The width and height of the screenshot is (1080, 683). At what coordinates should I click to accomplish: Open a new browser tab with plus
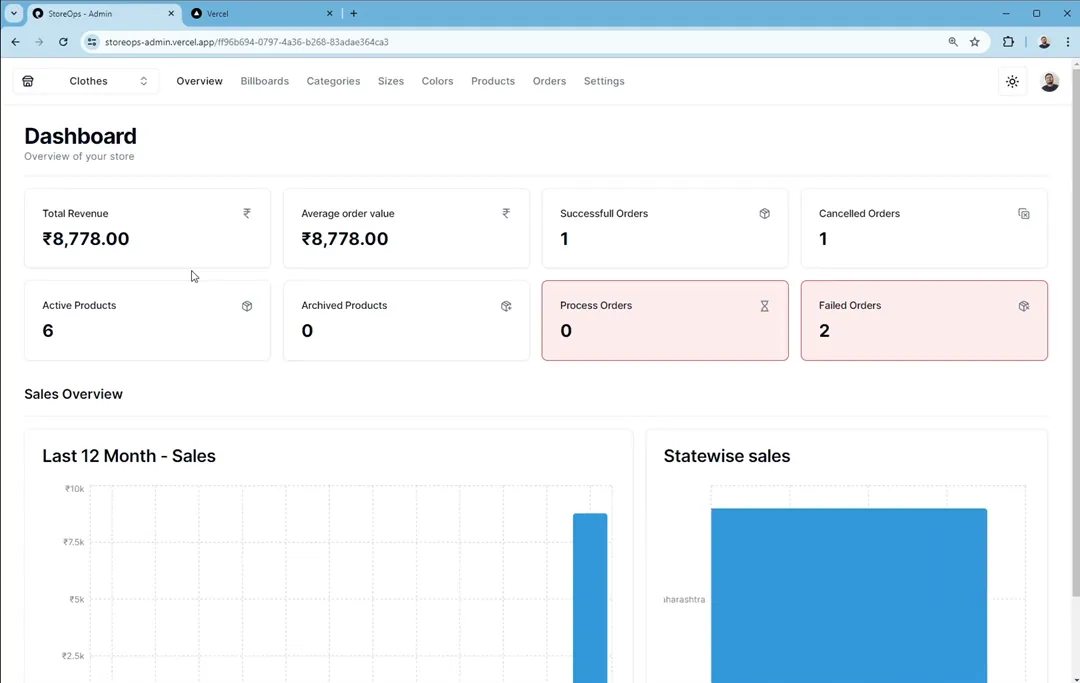pos(353,14)
